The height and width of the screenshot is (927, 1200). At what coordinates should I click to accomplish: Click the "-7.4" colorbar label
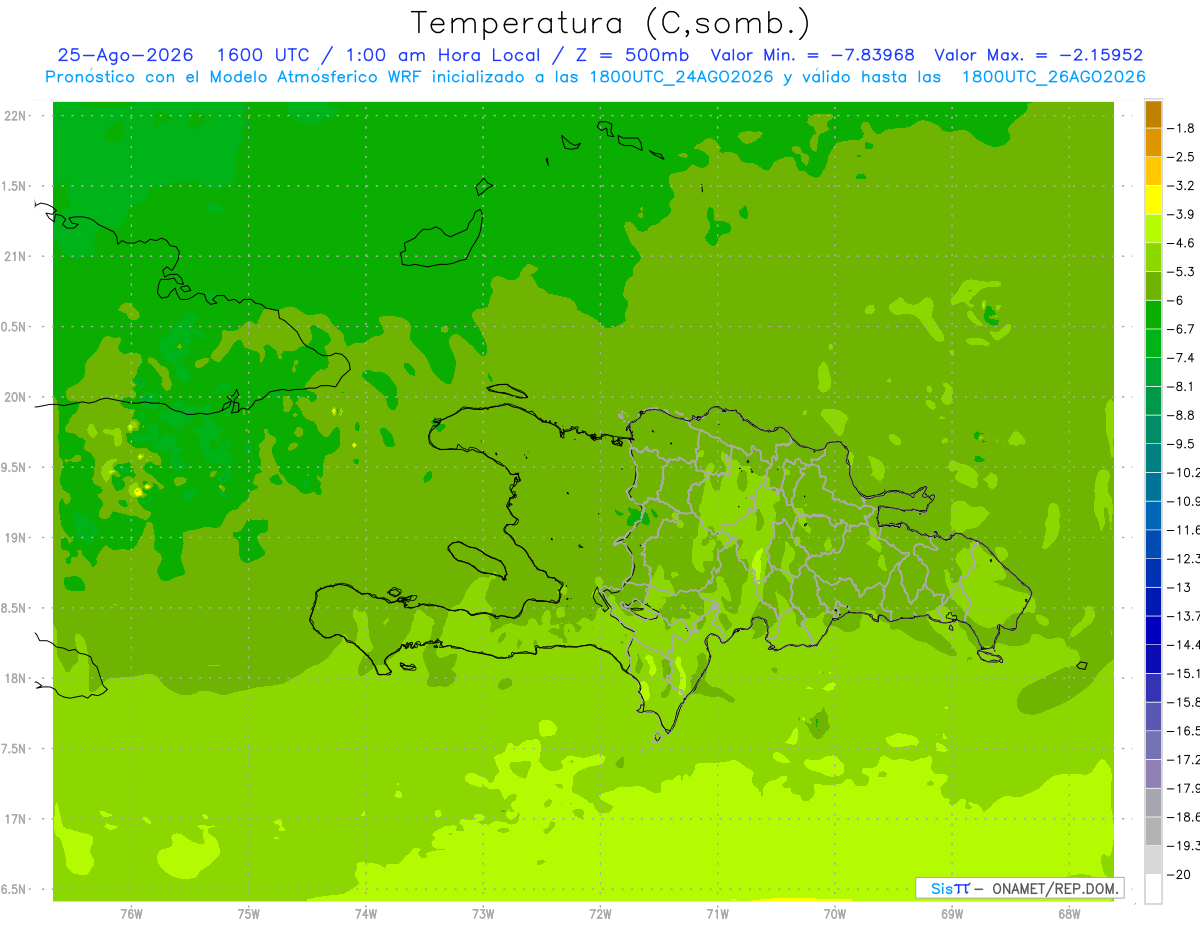(1181, 358)
